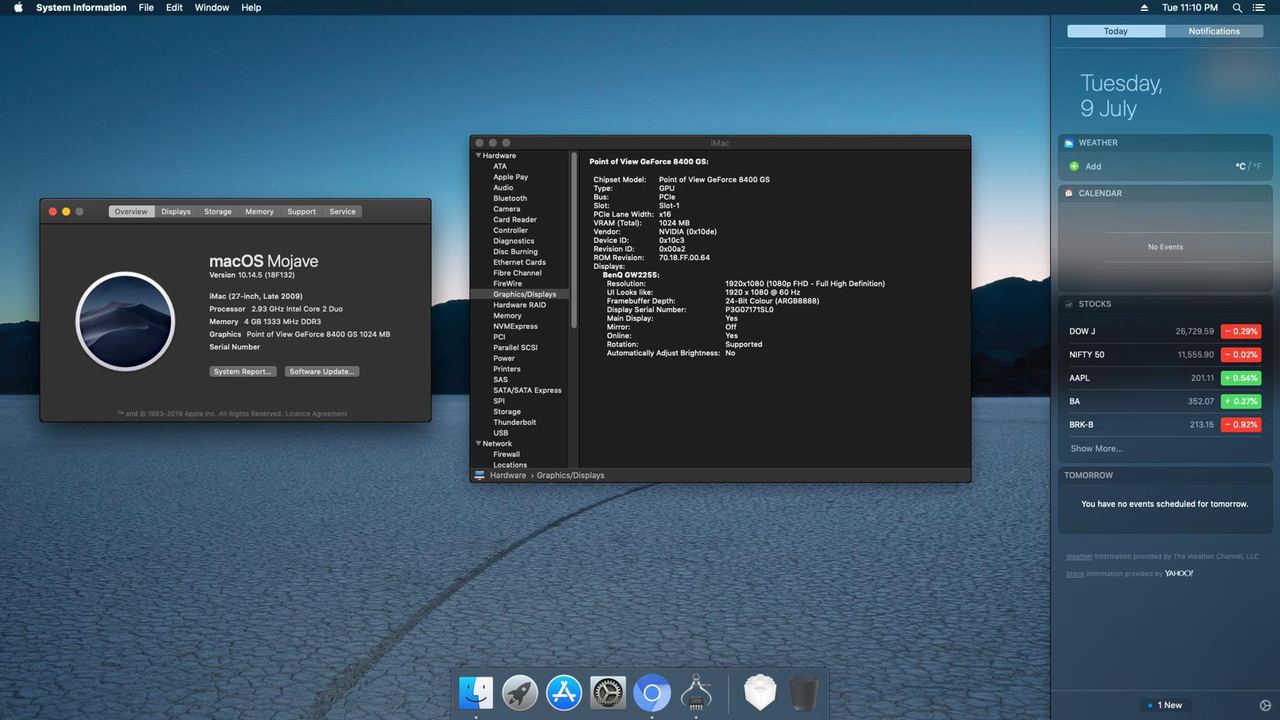Select NVMExpress in the sidebar
The height and width of the screenshot is (720, 1280).
click(515, 326)
